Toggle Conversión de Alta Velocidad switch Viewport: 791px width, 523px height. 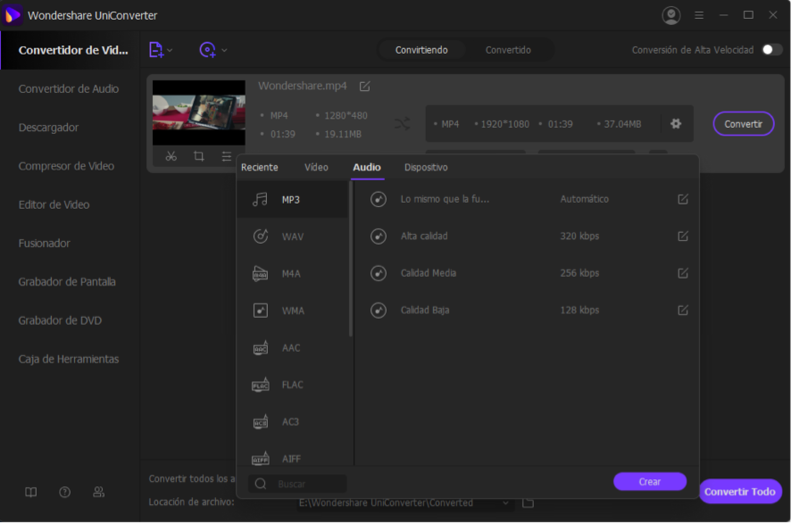772,49
